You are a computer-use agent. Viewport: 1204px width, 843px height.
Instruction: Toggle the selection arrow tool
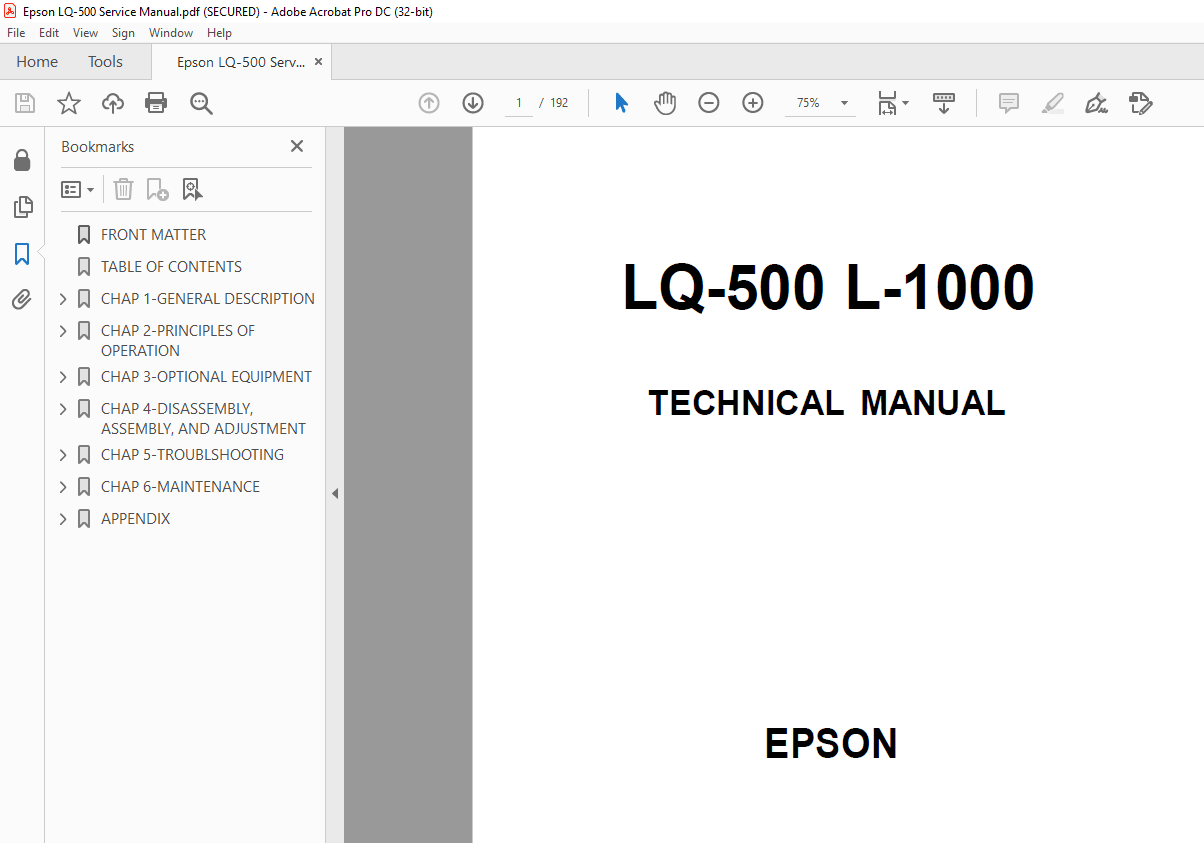click(620, 102)
